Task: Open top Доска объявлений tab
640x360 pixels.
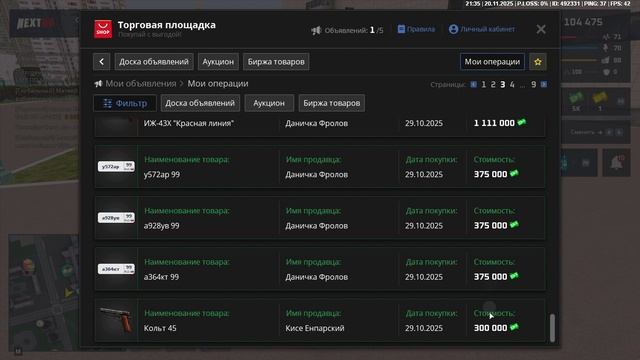Action: (x=154, y=62)
